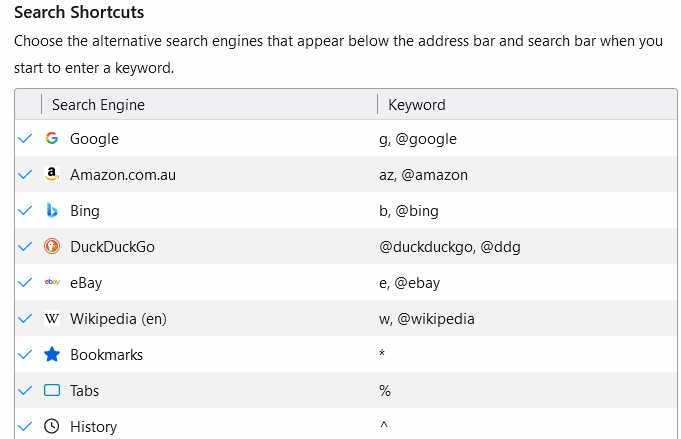Toggle the History shortcut checkmark
This screenshot has height=439, width=681.
26,426
